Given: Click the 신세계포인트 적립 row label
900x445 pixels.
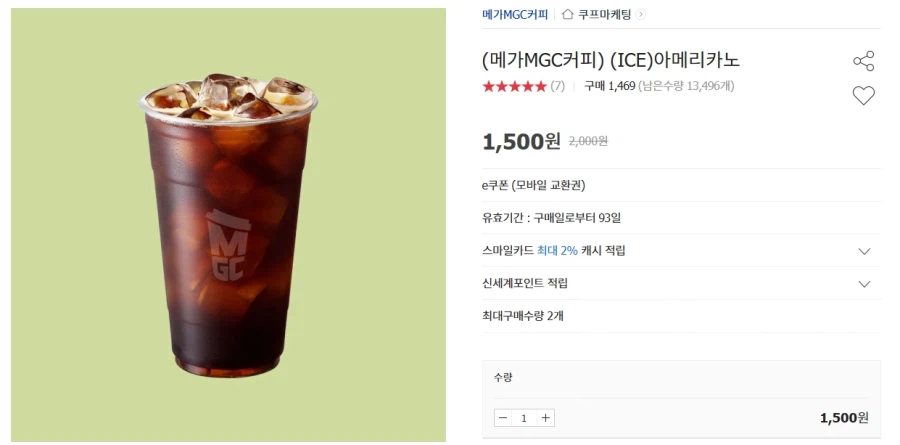Looking at the screenshot, I should [525, 283].
